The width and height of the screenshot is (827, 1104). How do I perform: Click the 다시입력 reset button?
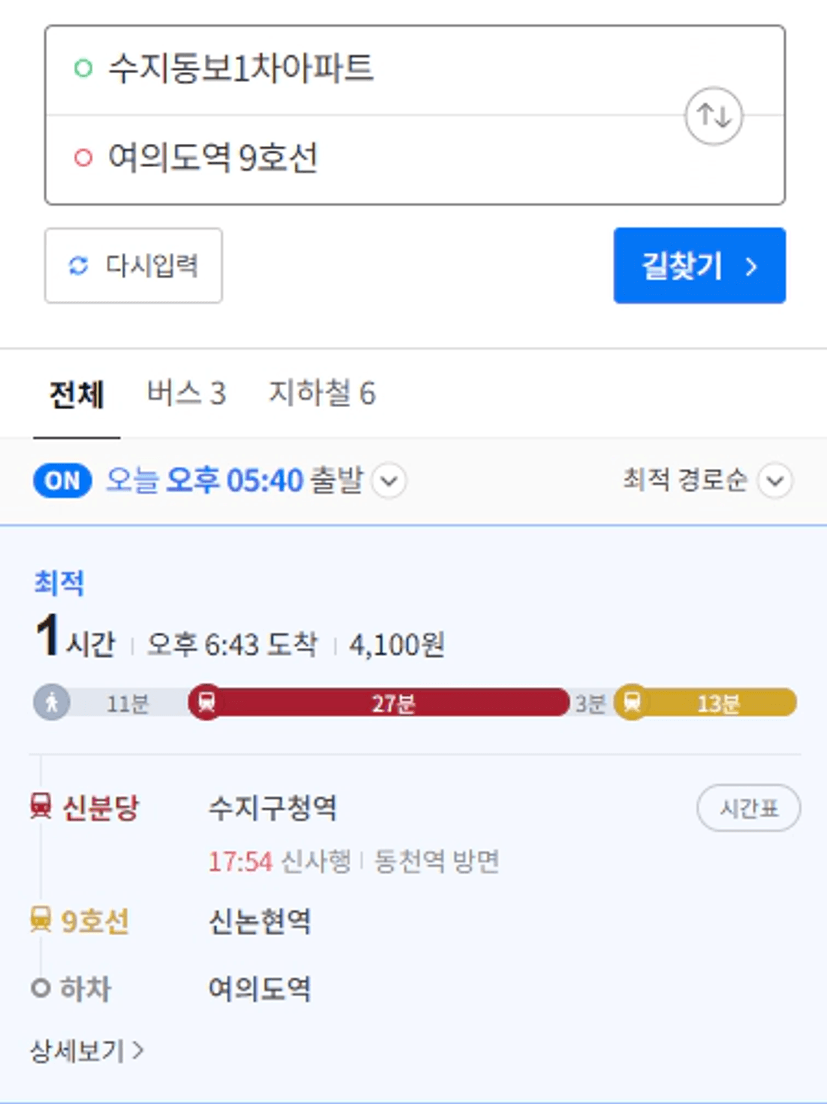coord(134,265)
